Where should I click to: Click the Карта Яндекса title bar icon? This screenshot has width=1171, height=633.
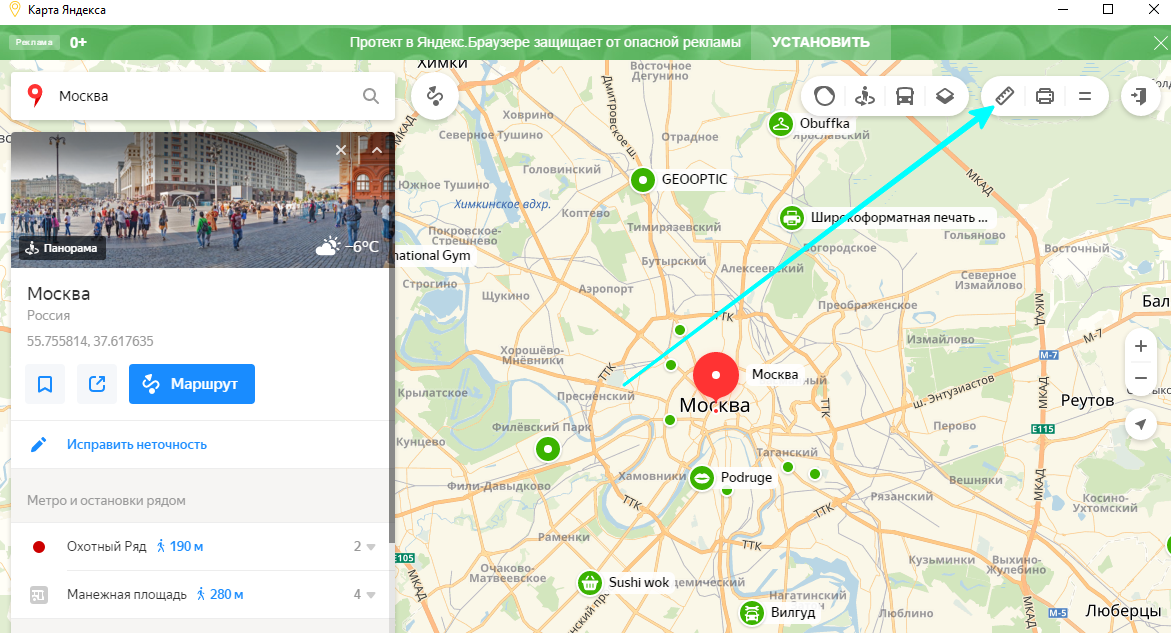13,10
